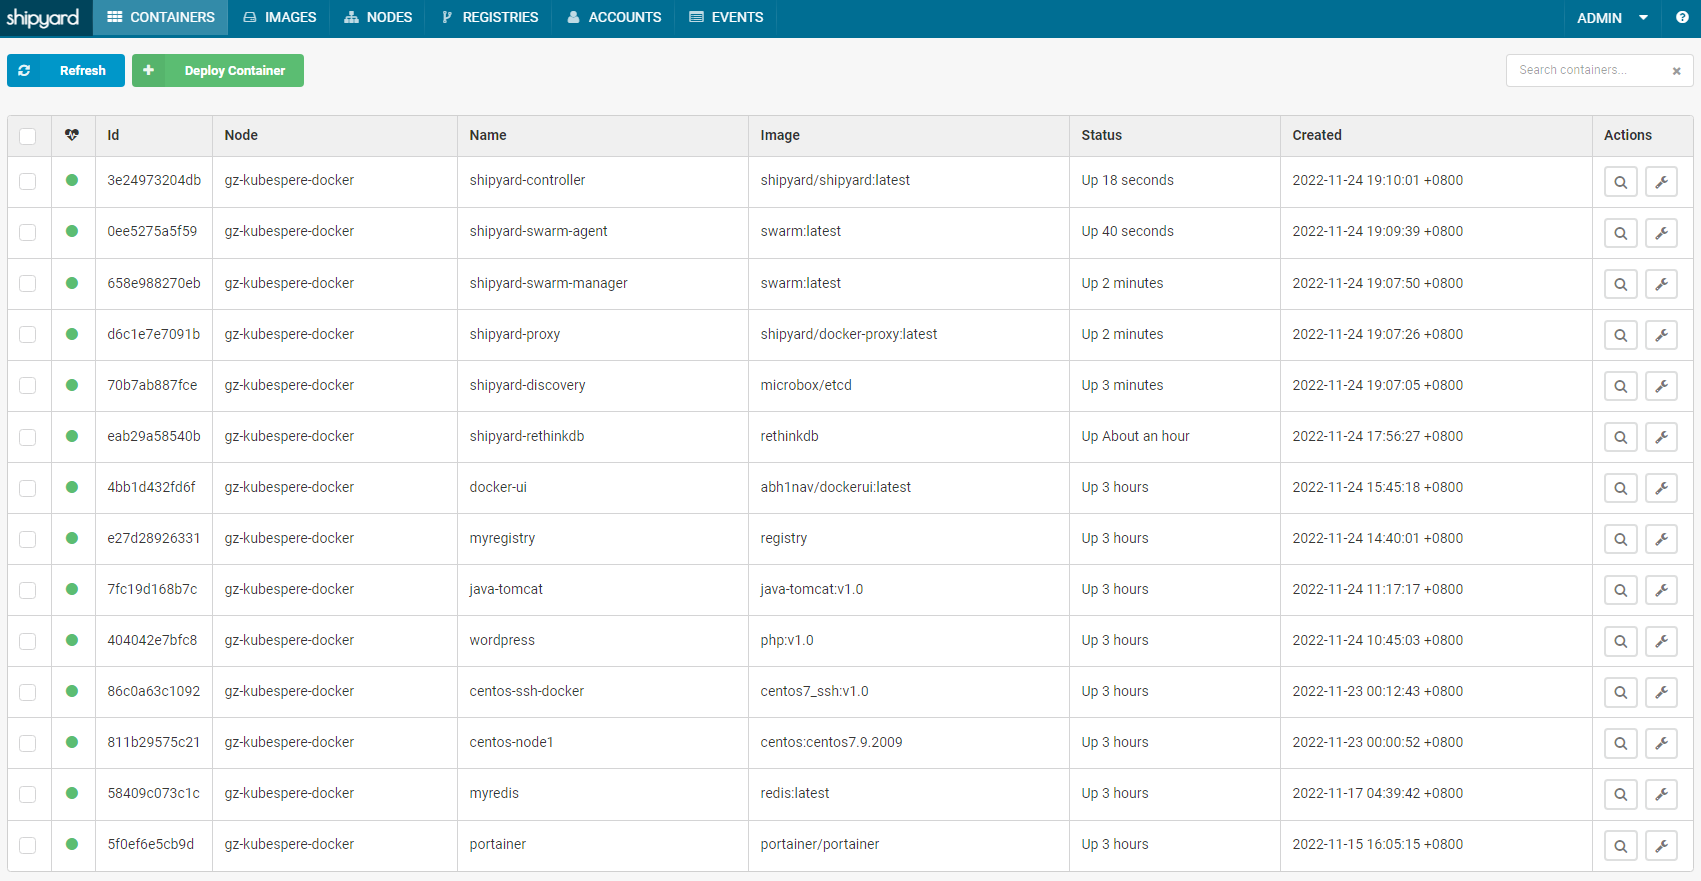Inspect shipyard-proxy with magnifier icon

(1620, 335)
